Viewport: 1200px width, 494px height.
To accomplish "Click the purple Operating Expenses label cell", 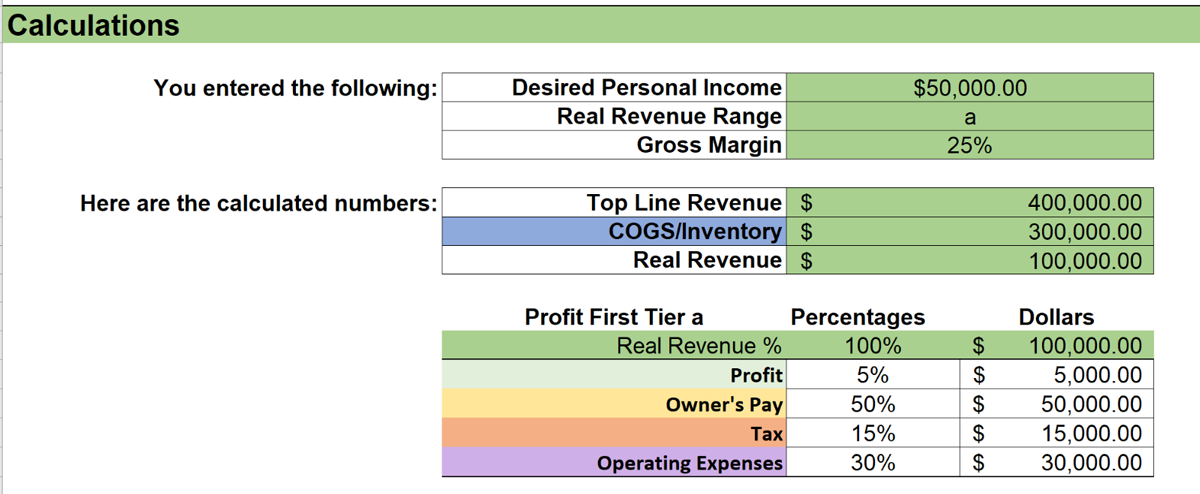I will [x=690, y=463].
